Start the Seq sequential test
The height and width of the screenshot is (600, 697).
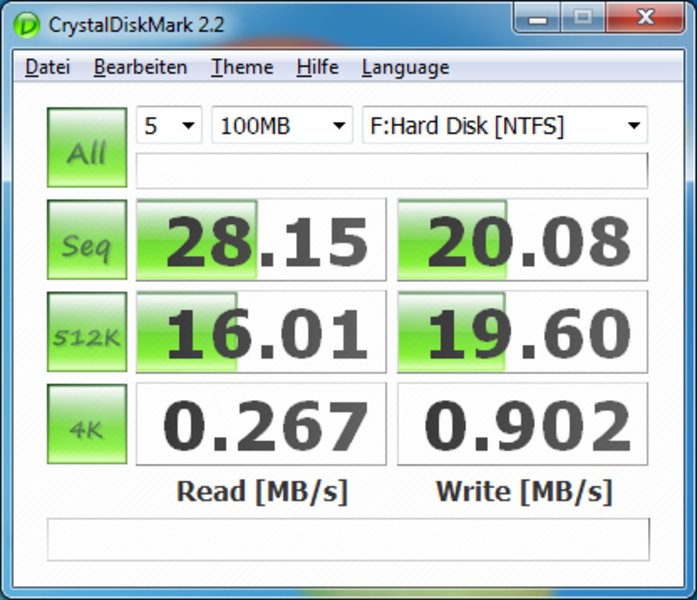pyautogui.click(x=87, y=240)
